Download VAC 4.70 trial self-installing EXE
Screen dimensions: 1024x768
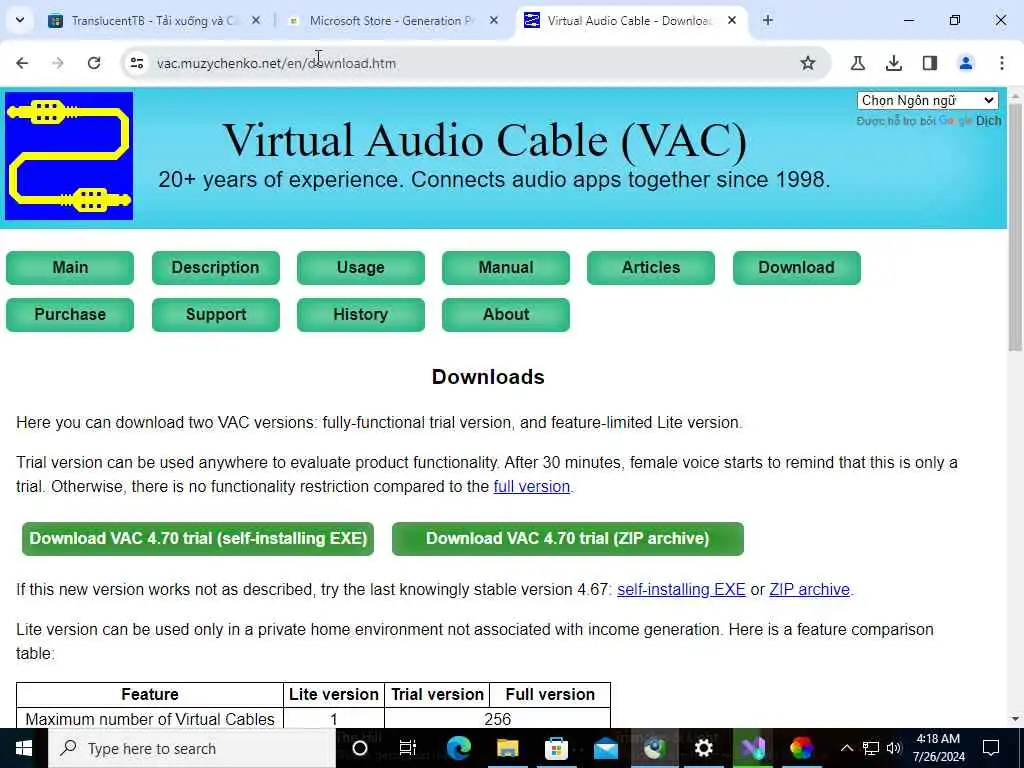[x=198, y=539]
